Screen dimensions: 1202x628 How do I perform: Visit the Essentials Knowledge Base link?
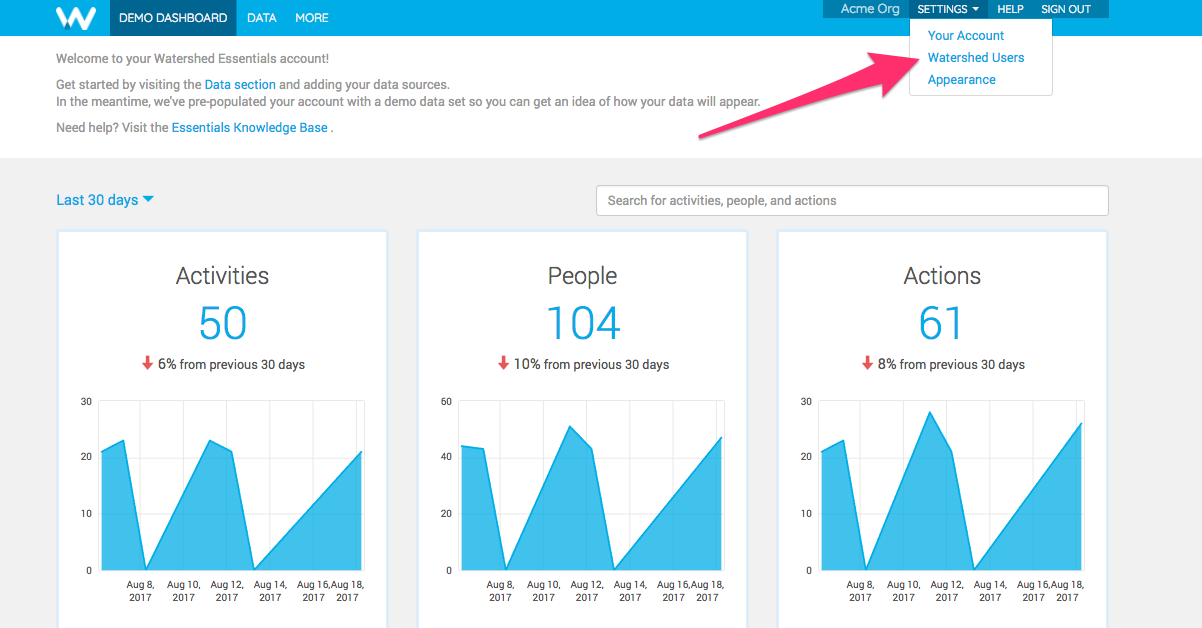250,128
